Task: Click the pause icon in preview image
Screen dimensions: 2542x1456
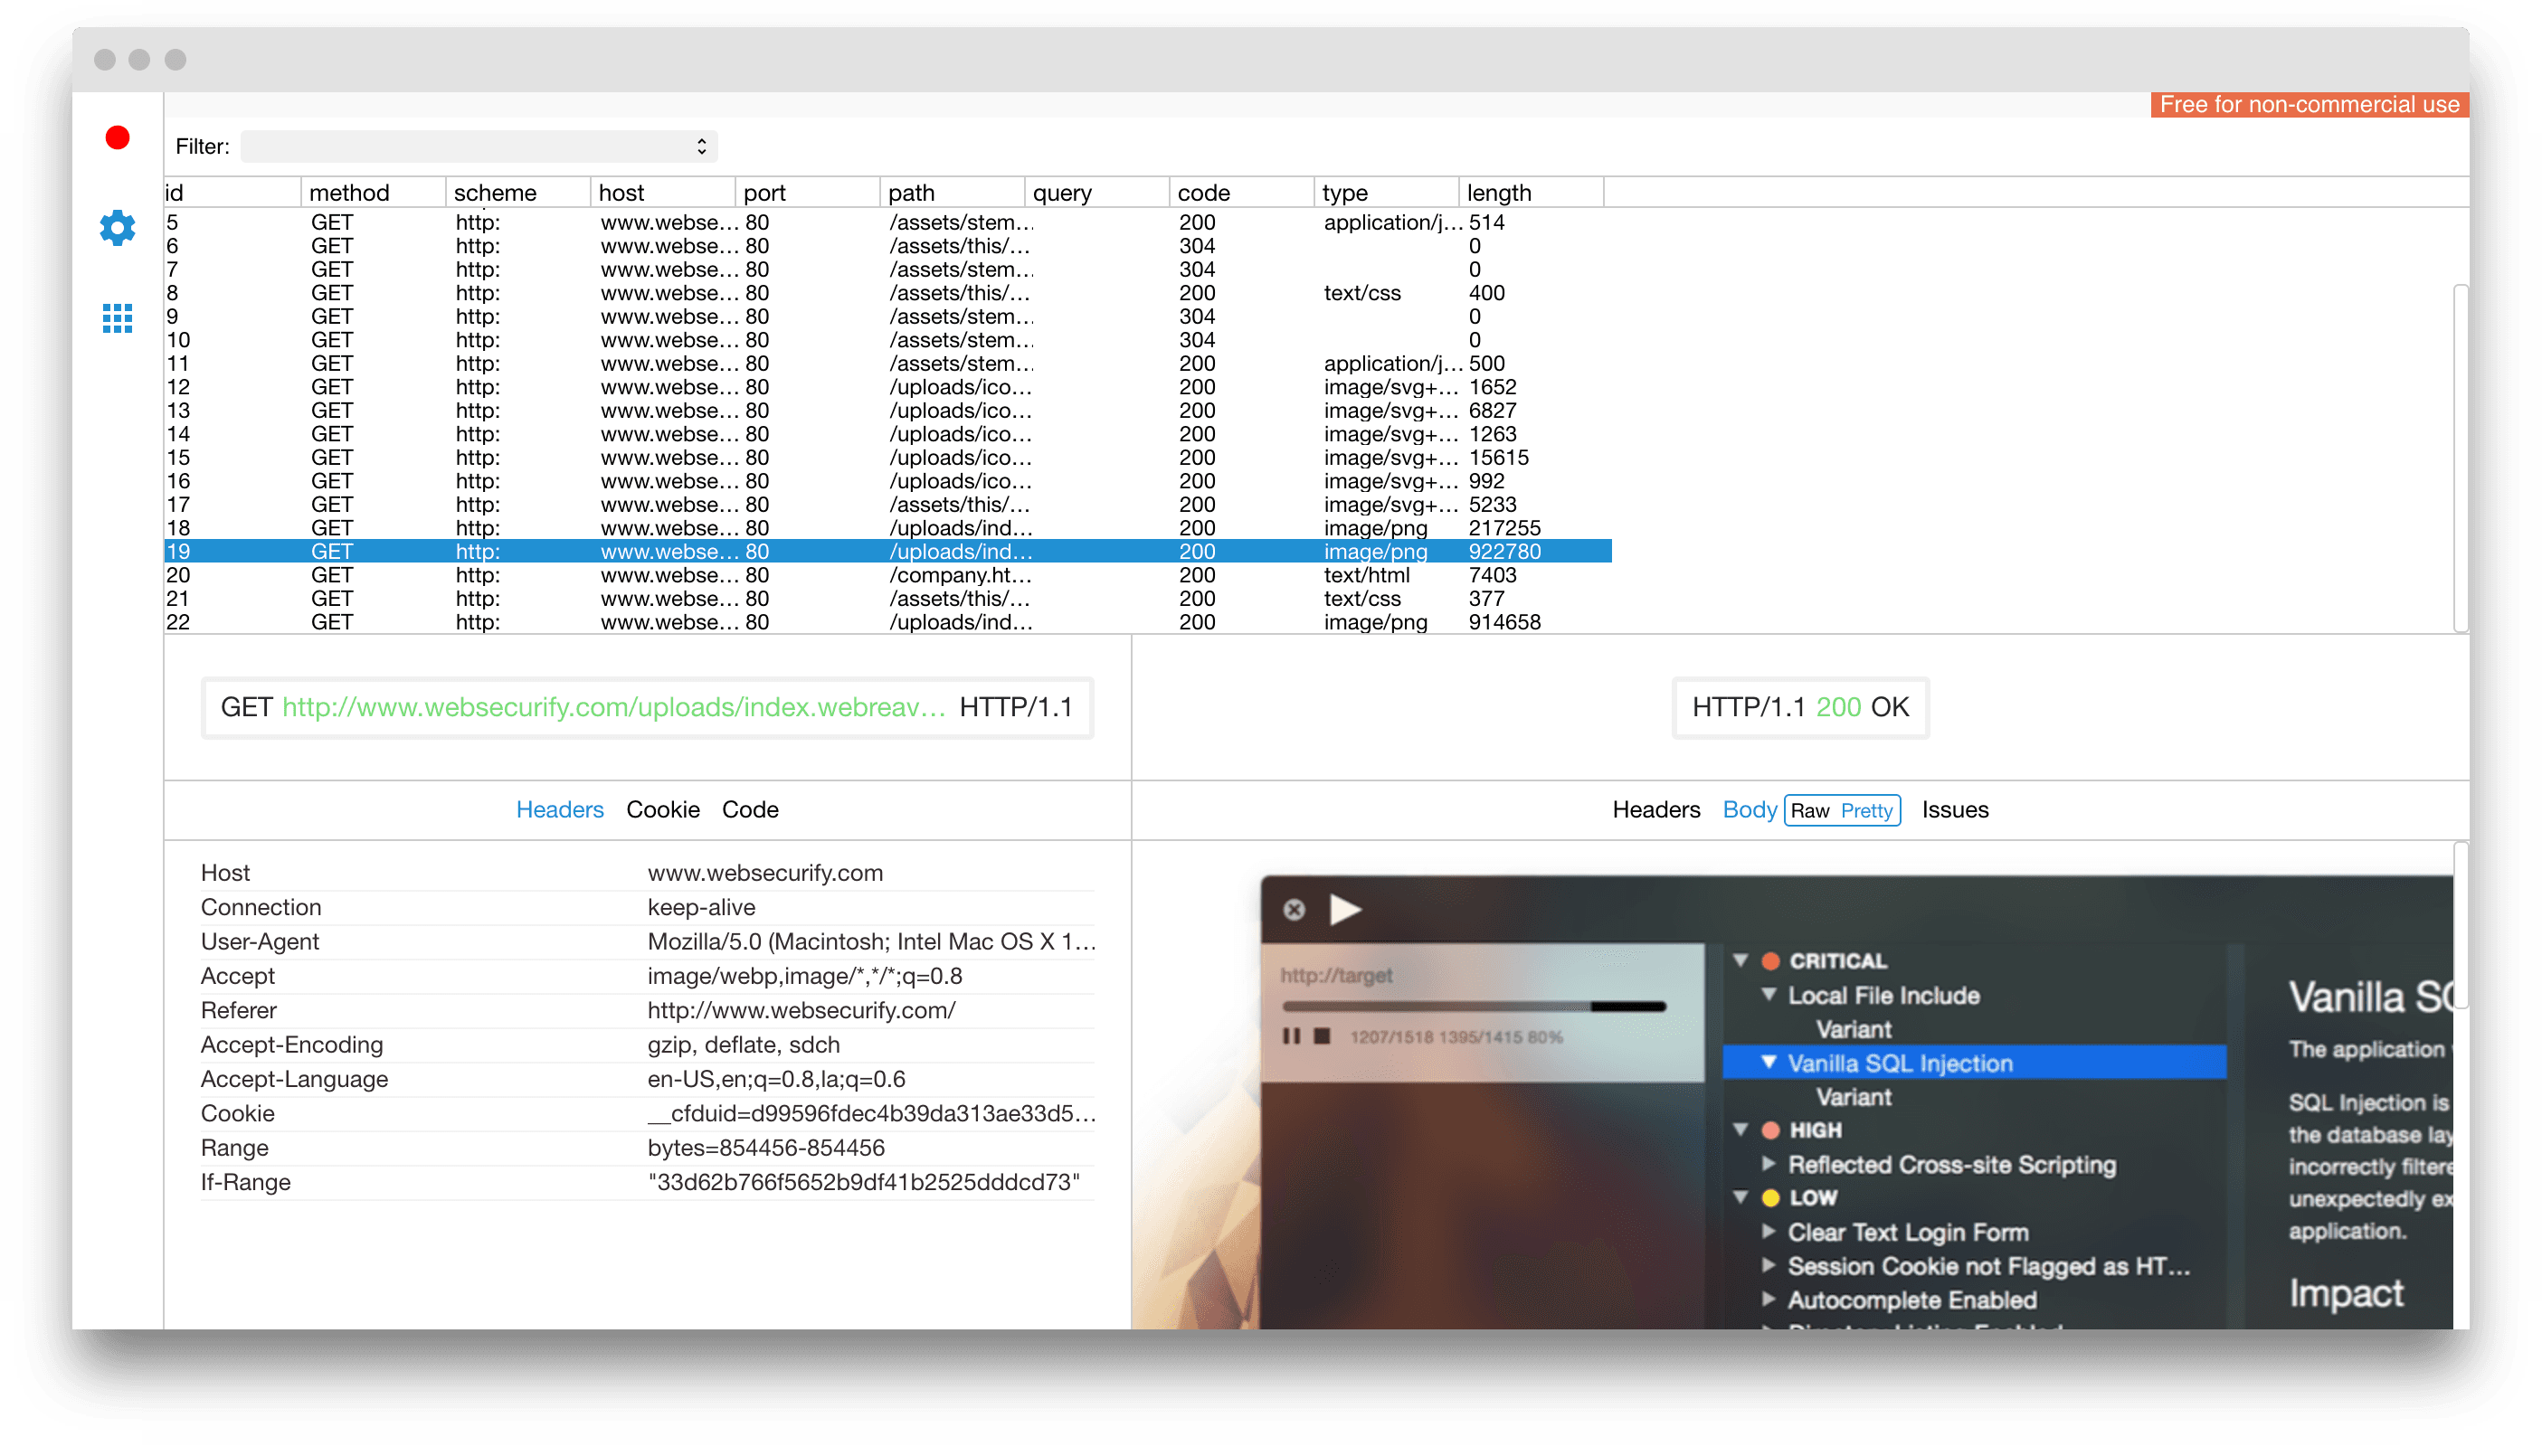Action: [1291, 1036]
